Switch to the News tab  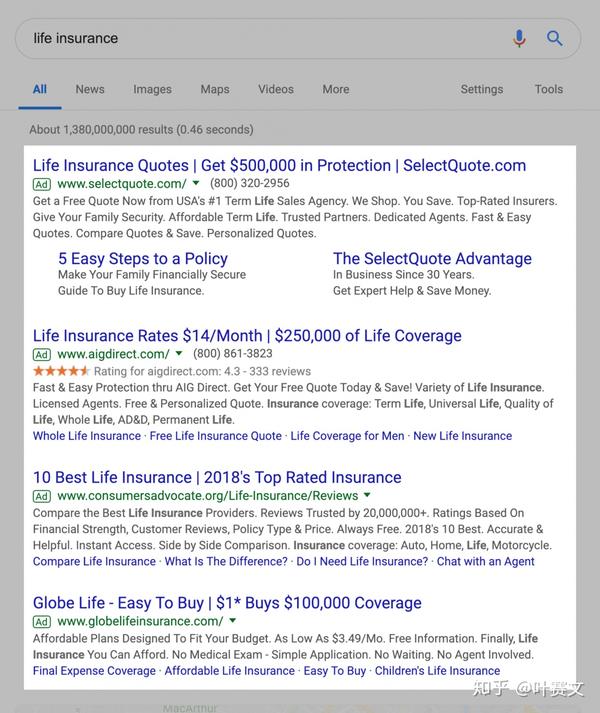coord(90,89)
